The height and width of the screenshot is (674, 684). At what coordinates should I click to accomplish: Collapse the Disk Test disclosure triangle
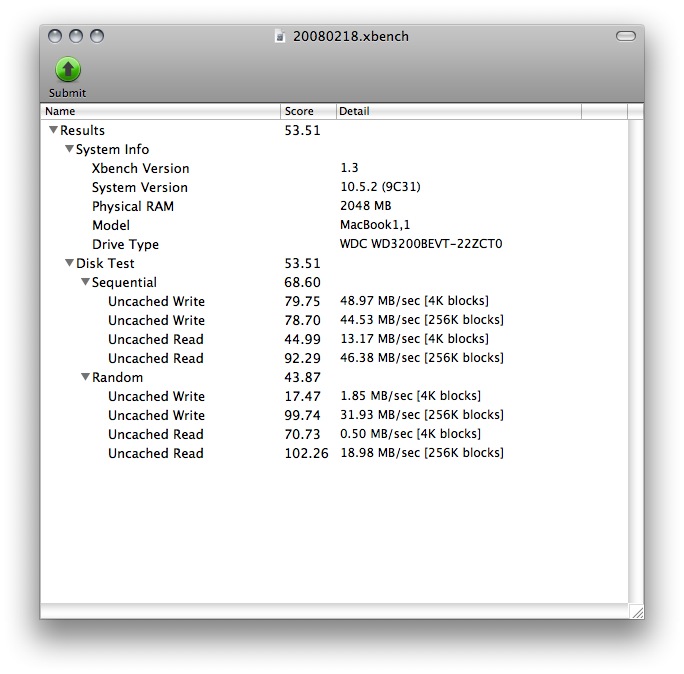[69, 263]
